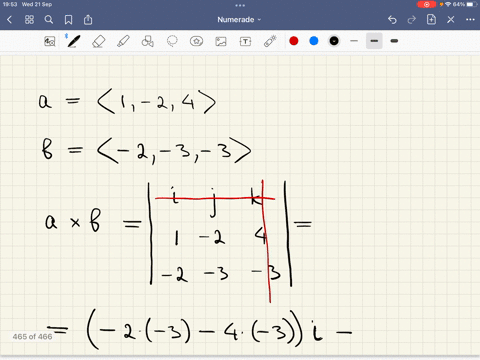Screen dimensions: 480x360
Task: Select the Highlighter tool
Action: tap(123, 41)
